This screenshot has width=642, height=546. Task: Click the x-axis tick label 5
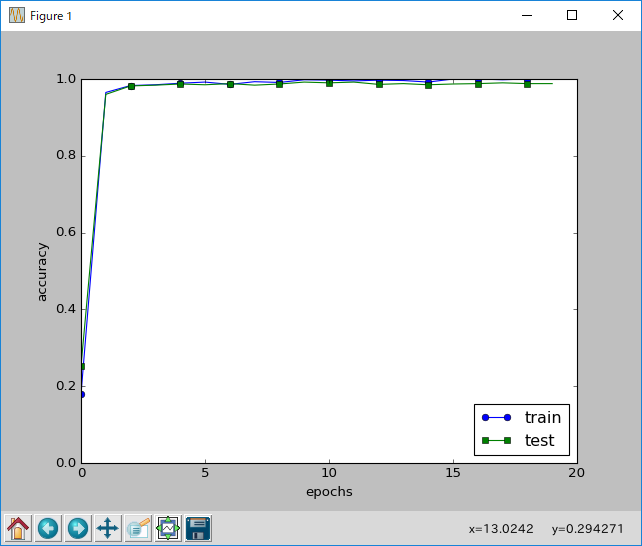[x=205, y=473]
